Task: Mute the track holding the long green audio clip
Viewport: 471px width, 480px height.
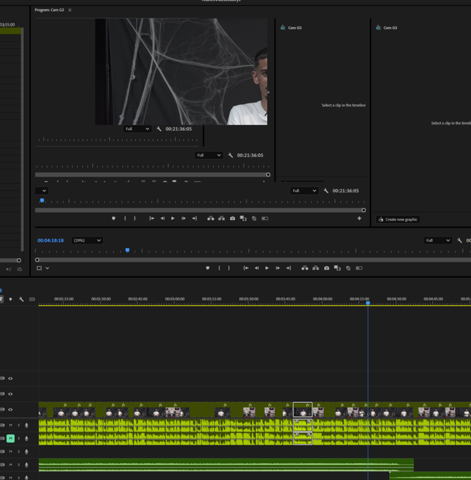Action: point(10,465)
